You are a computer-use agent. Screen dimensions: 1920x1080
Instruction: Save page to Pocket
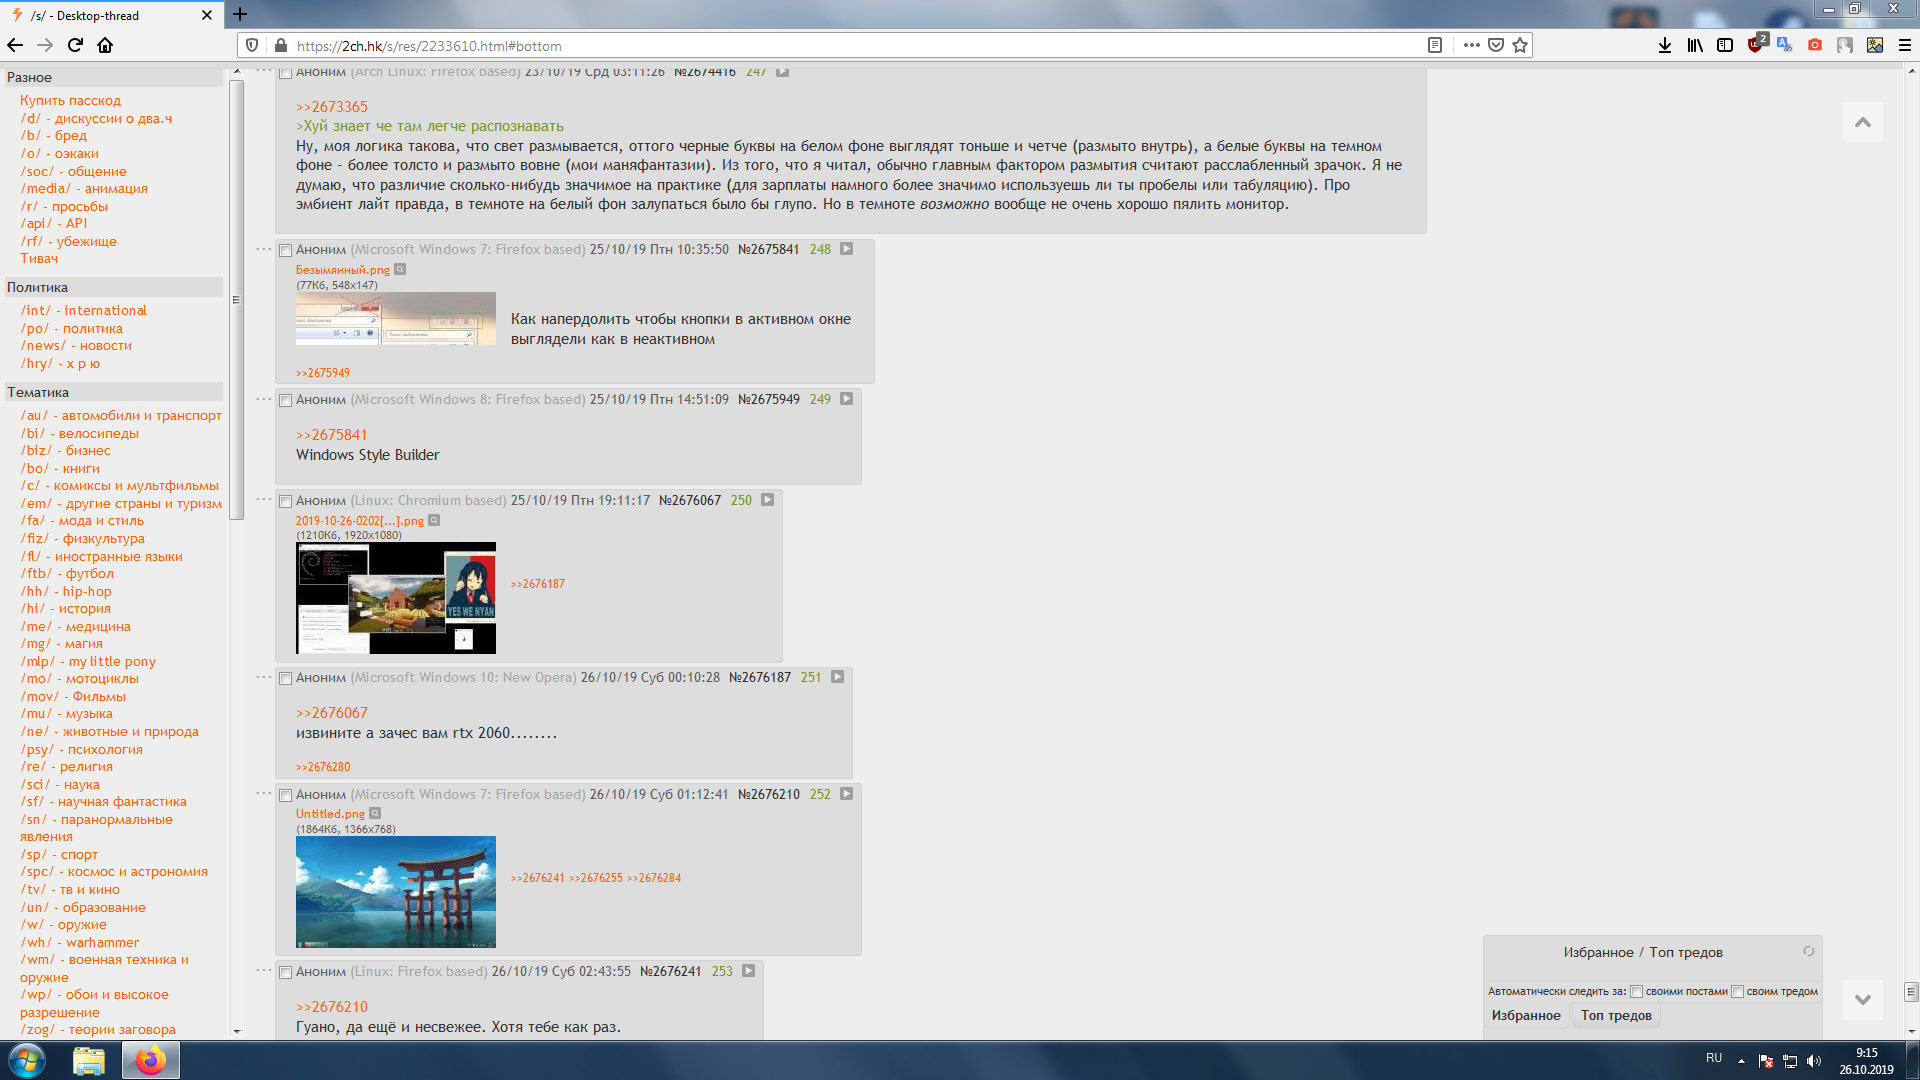[1496, 45]
